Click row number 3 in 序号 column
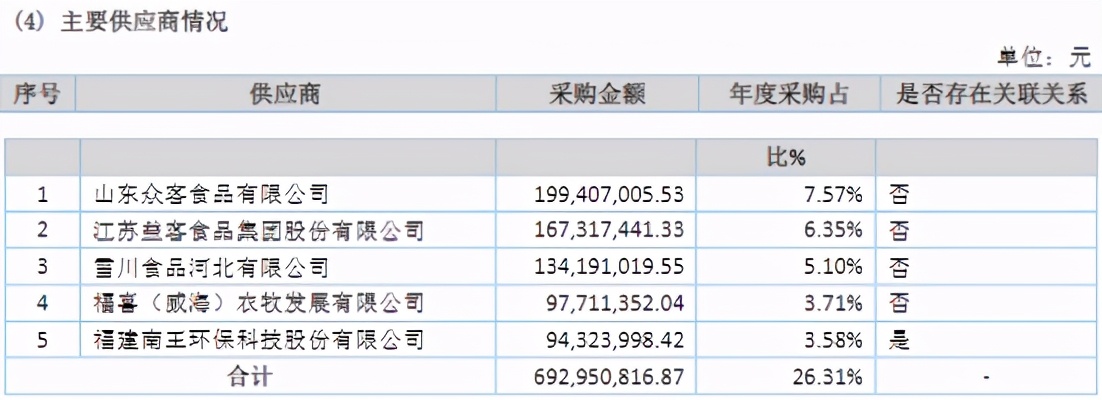 42,267
